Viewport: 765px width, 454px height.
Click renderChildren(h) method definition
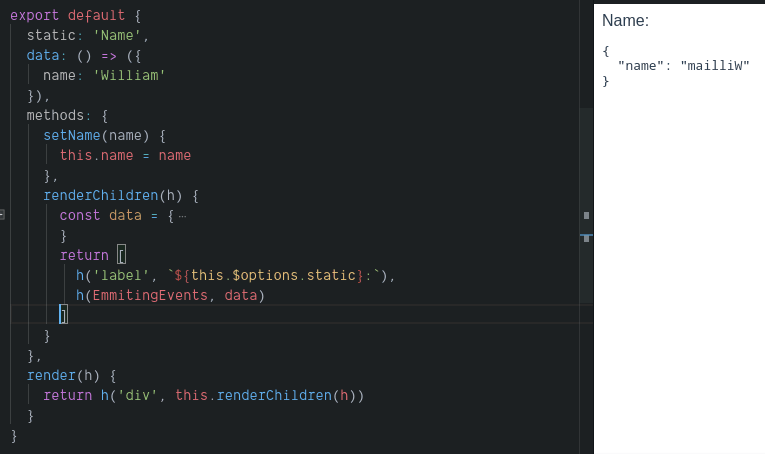pos(121,196)
